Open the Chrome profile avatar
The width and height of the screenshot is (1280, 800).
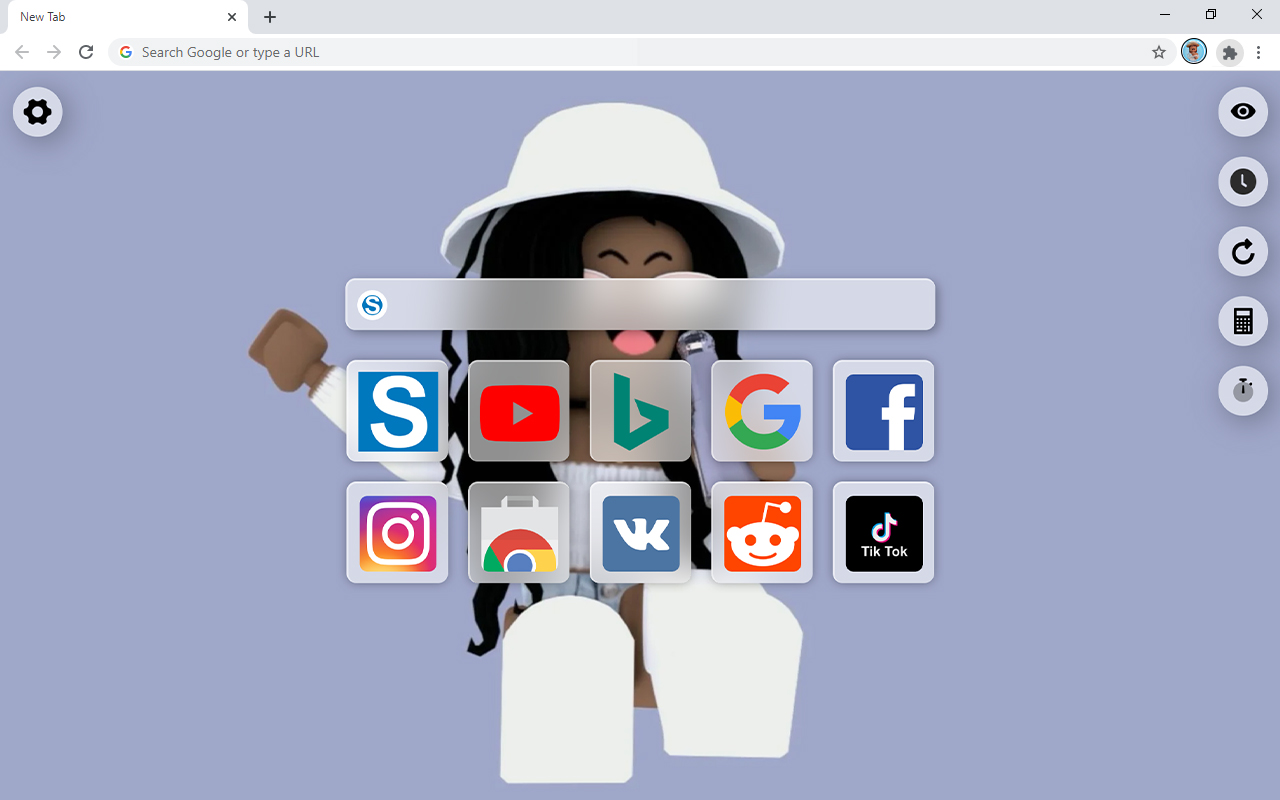[x=1194, y=52]
